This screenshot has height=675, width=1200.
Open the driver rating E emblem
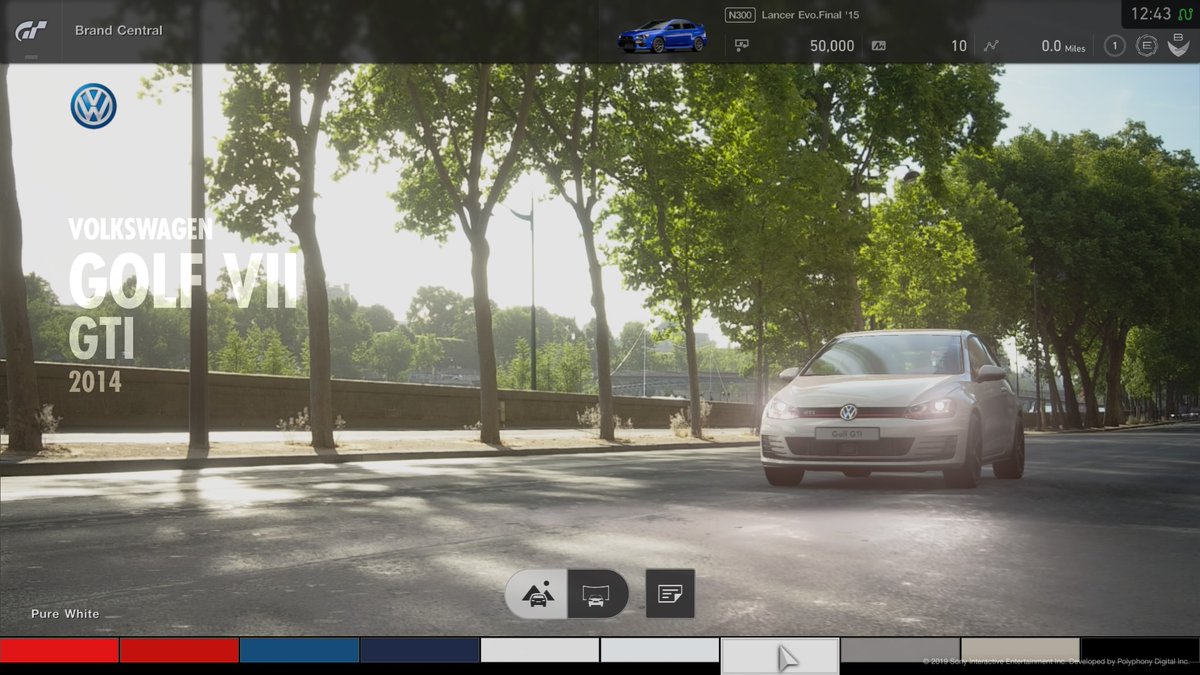1147,46
